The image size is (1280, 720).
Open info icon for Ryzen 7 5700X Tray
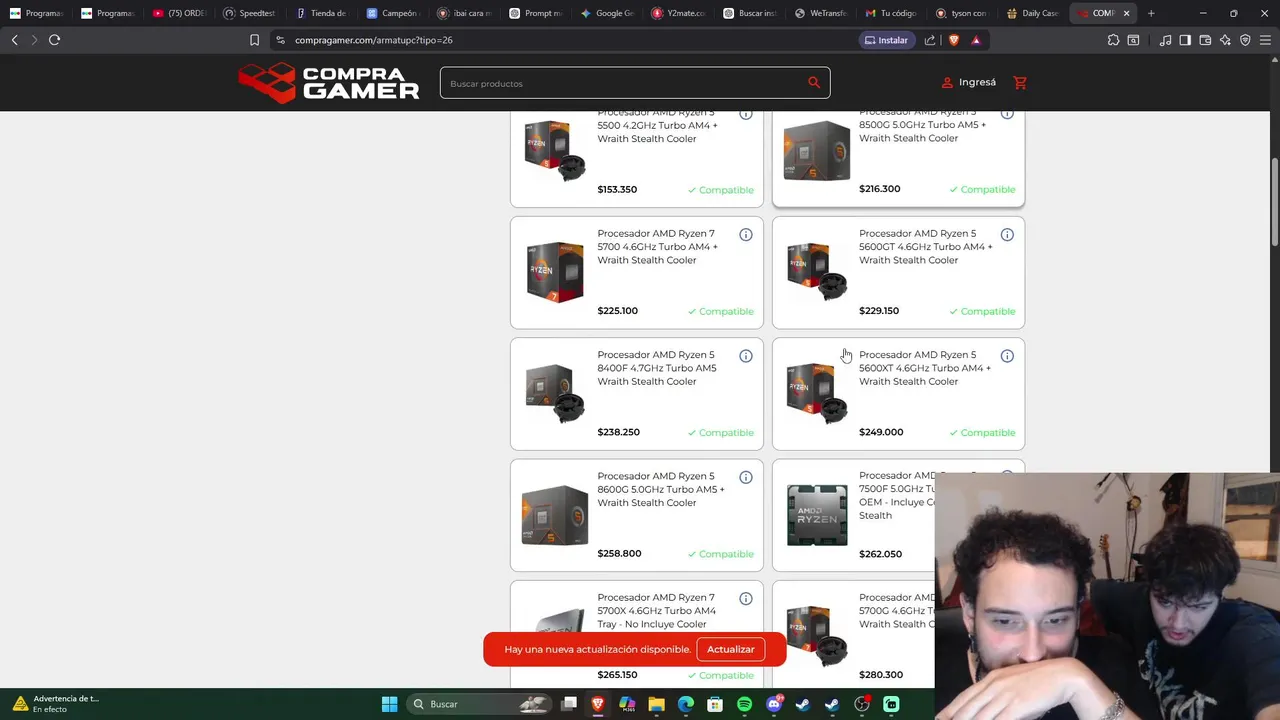[746, 599]
